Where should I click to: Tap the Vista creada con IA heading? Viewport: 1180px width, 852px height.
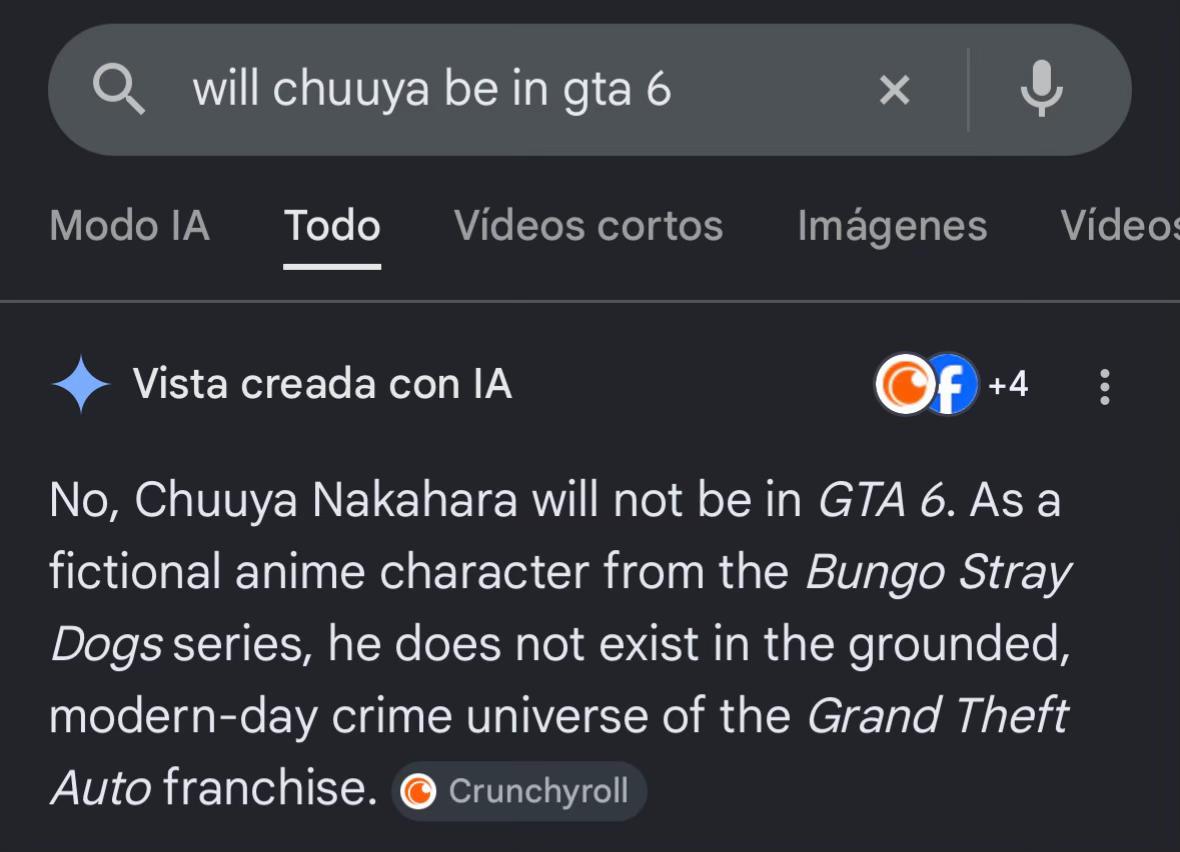(322, 384)
